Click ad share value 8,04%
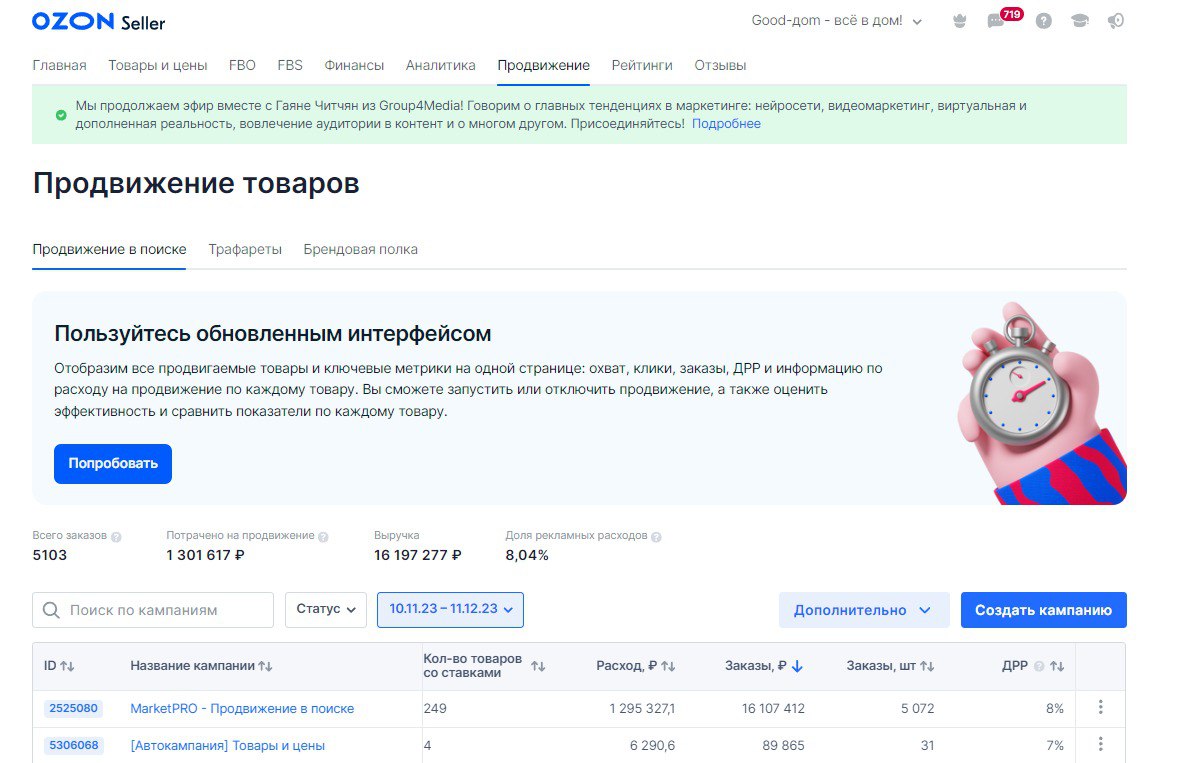This screenshot has width=1184, height=763. point(527,555)
